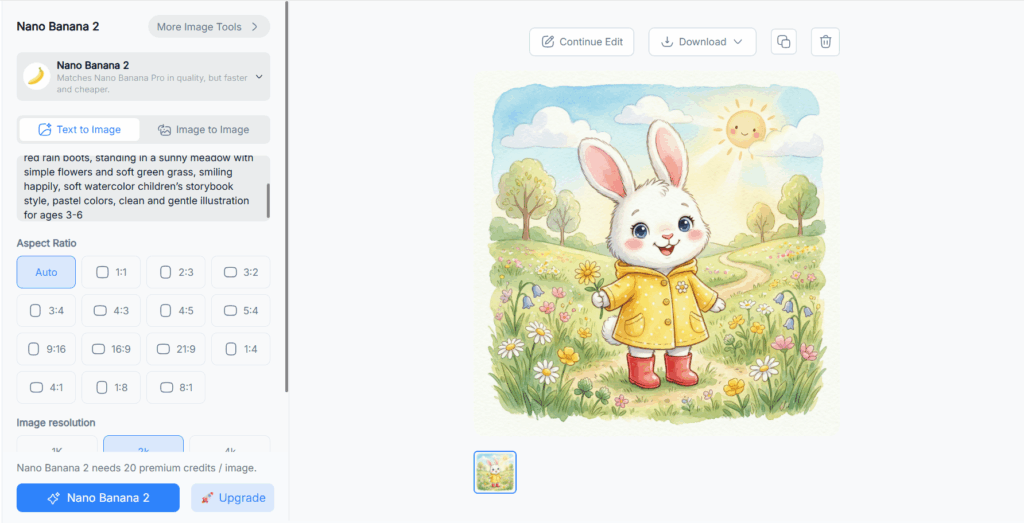The width and height of the screenshot is (1024, 523).
Task: Click the copy image icon
Action: 784,42
